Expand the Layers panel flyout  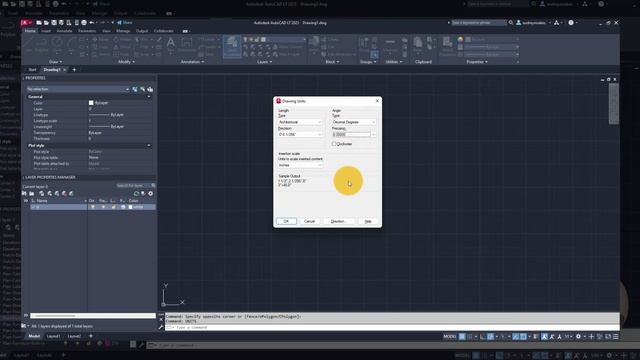(264, 62)
